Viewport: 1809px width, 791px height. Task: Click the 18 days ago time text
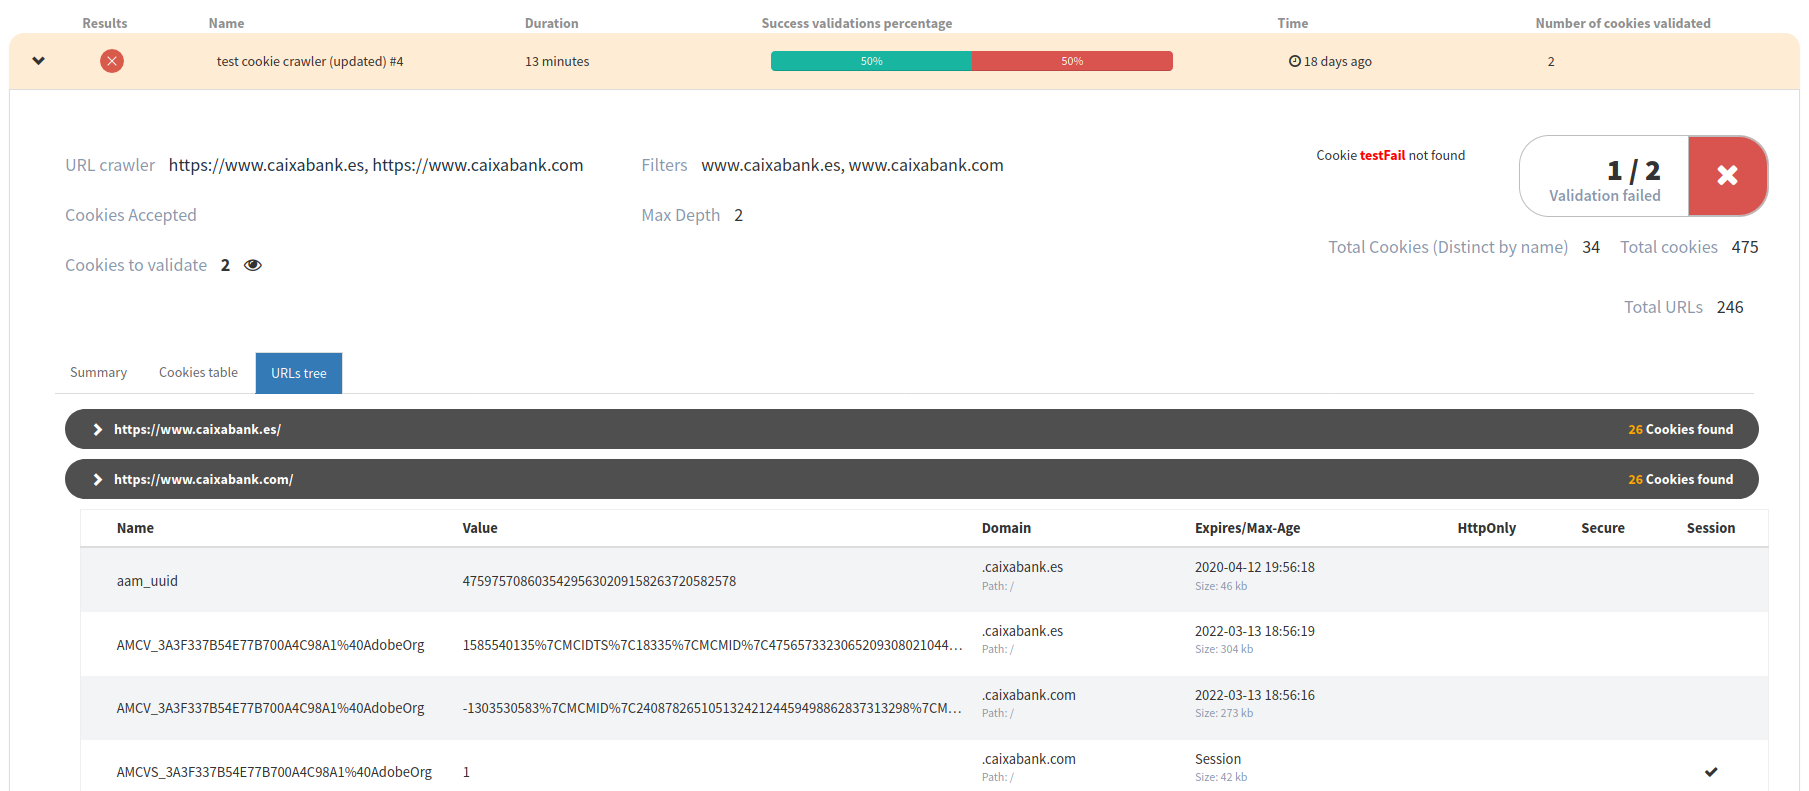coord(1337,61)
